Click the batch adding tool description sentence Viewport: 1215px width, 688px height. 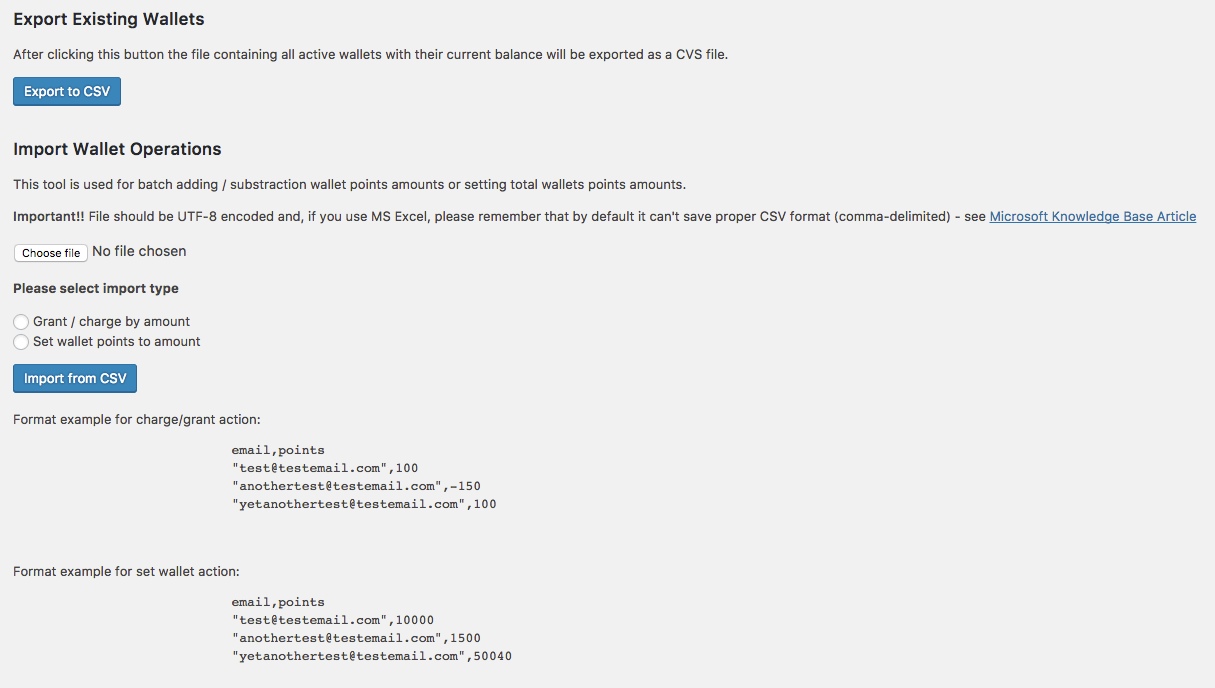(x=349, y=185)
